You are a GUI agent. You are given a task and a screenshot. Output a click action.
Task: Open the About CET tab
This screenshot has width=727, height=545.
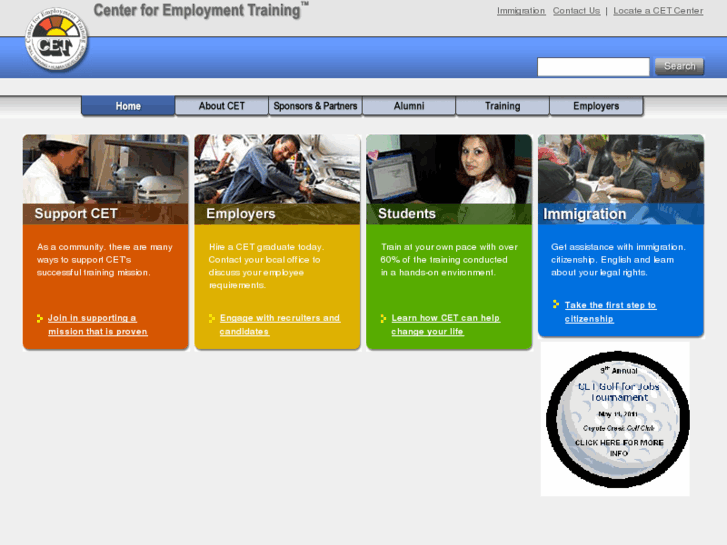tap(222, 106)
